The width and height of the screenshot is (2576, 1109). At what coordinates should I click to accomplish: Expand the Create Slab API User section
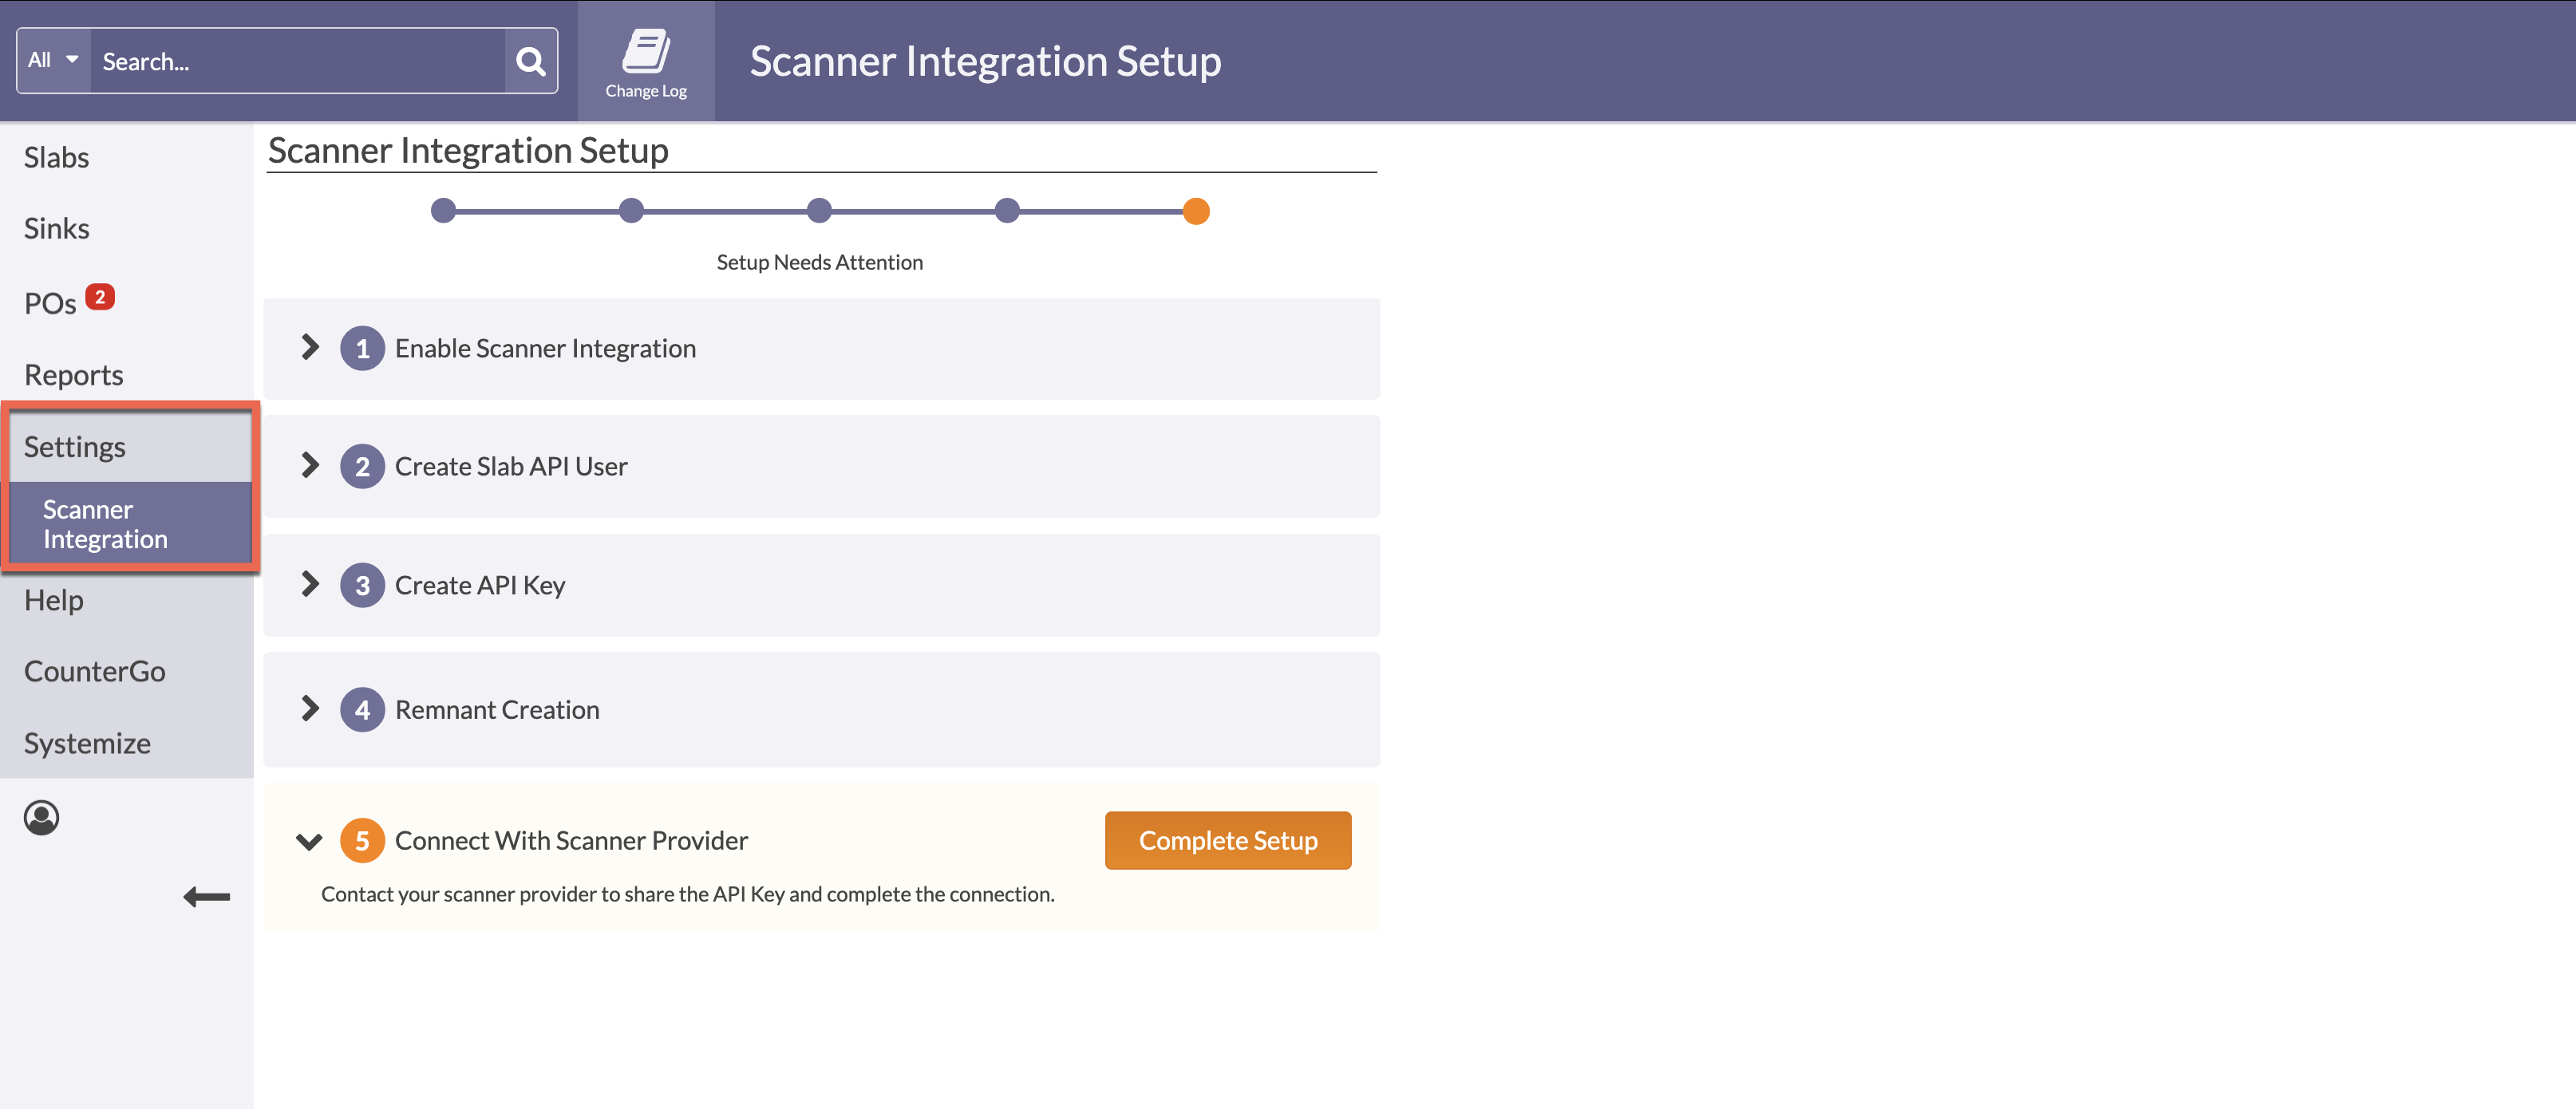(309, 465)
